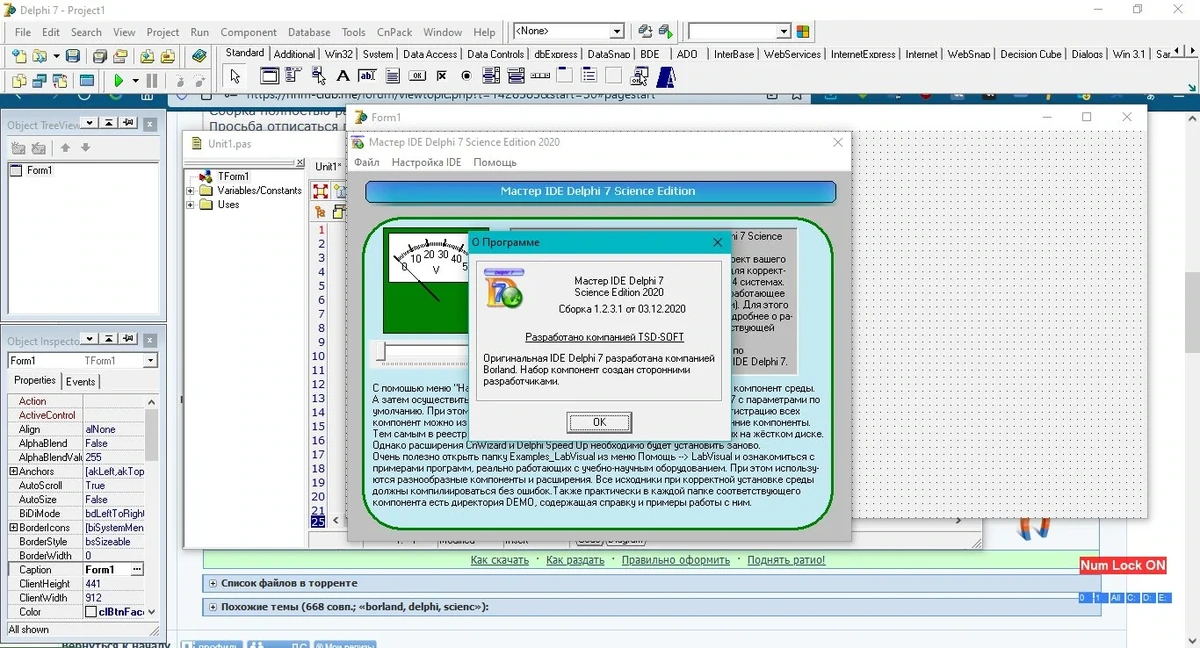Image resolution: width=1200 pixels, height=648 pixels.
Task: Open the Form1 TForm1 object dropdown
Action: pos(150,361)
